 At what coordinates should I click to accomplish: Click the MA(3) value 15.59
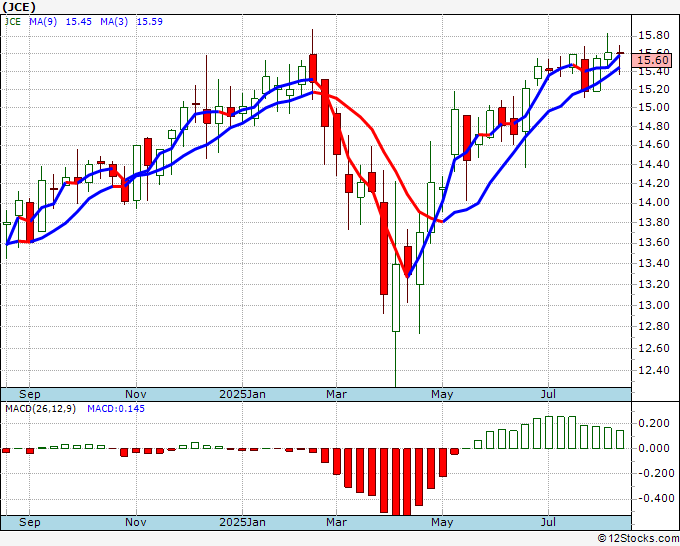click(150, 21)
